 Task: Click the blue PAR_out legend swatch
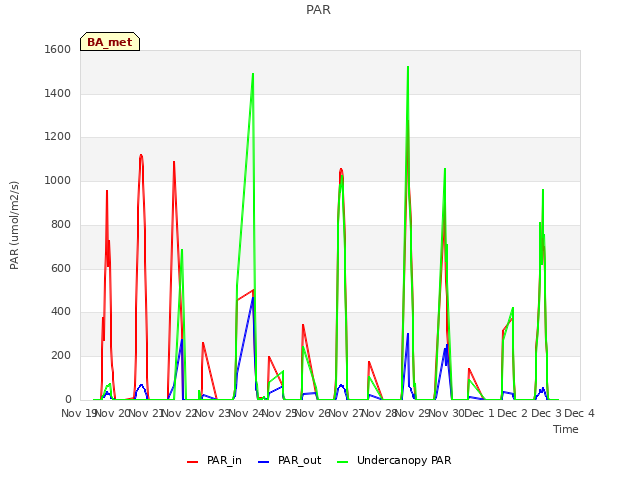point(264,462)
